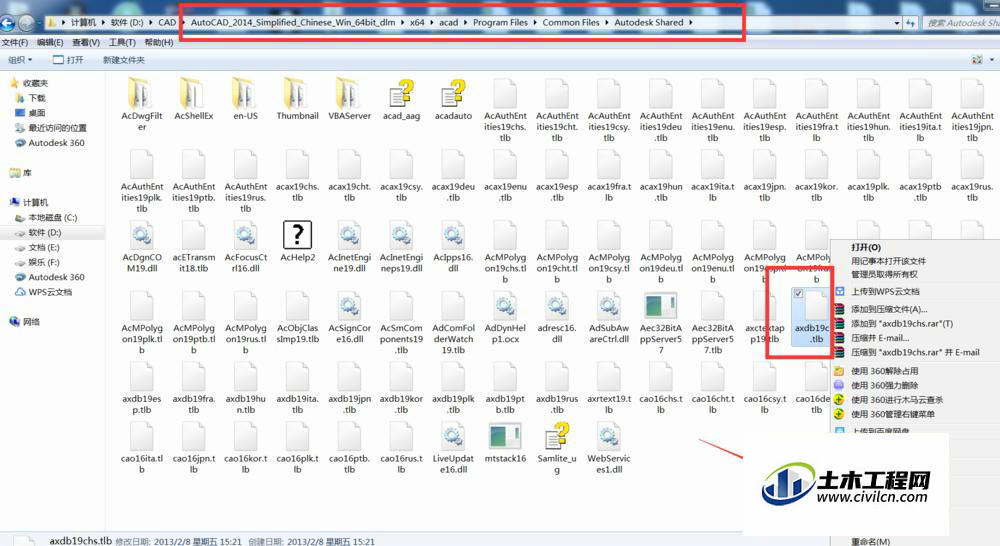Open the AcDwgFilter folder
The image size is (1000, 546).
point(142,105)
